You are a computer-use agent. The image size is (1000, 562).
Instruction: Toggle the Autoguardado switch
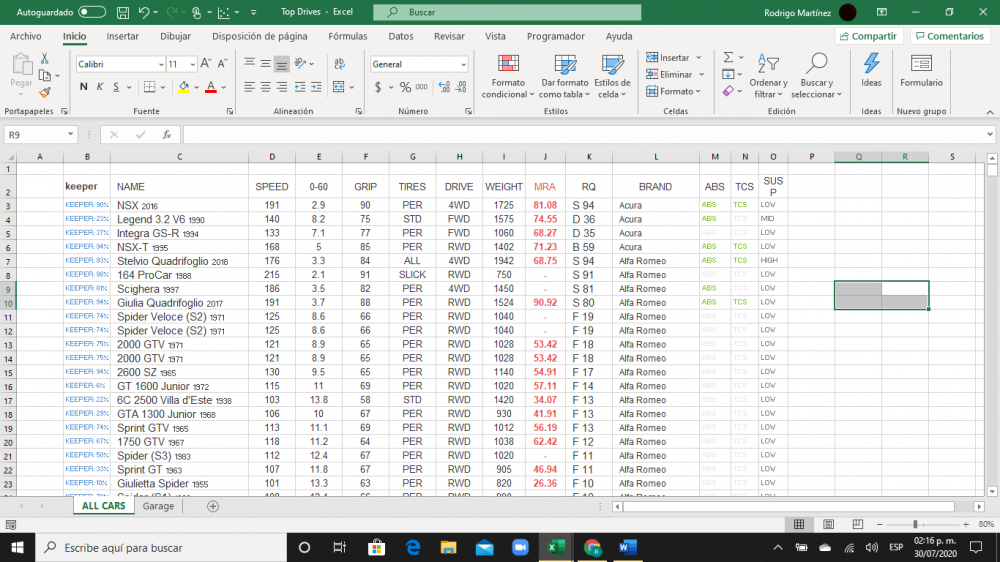[92, 12]
